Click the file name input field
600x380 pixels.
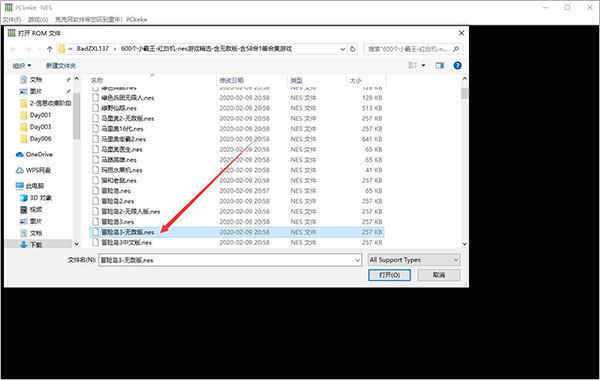point(230,260)
